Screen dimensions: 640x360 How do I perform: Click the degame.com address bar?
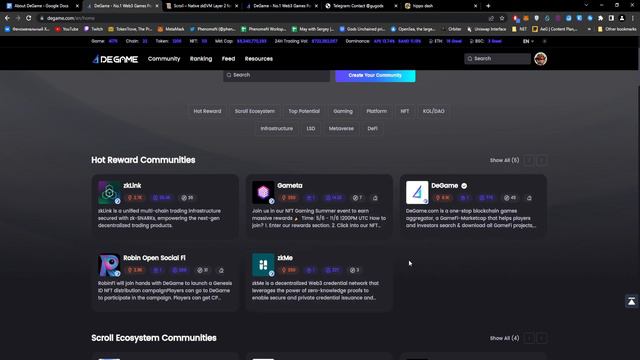pyautogui.click(x=261, y=18)
